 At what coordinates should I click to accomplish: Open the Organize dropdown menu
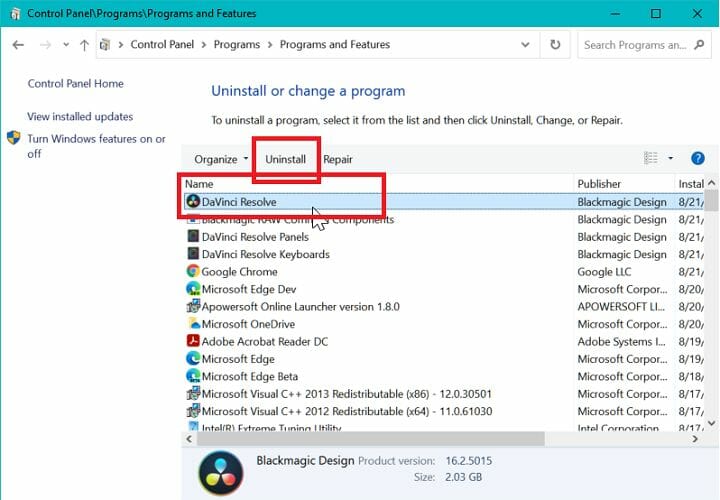click(221, 159)
